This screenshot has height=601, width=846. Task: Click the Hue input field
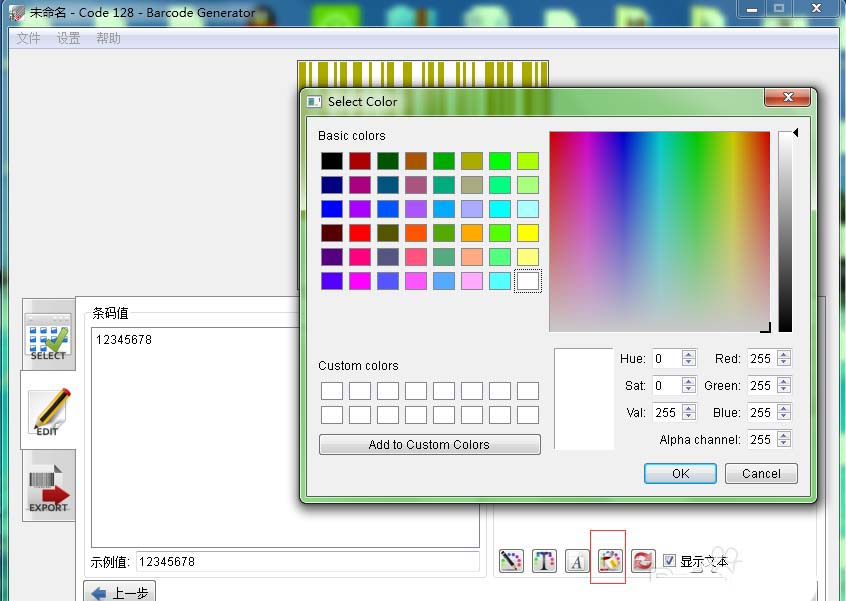click(667, 358)
